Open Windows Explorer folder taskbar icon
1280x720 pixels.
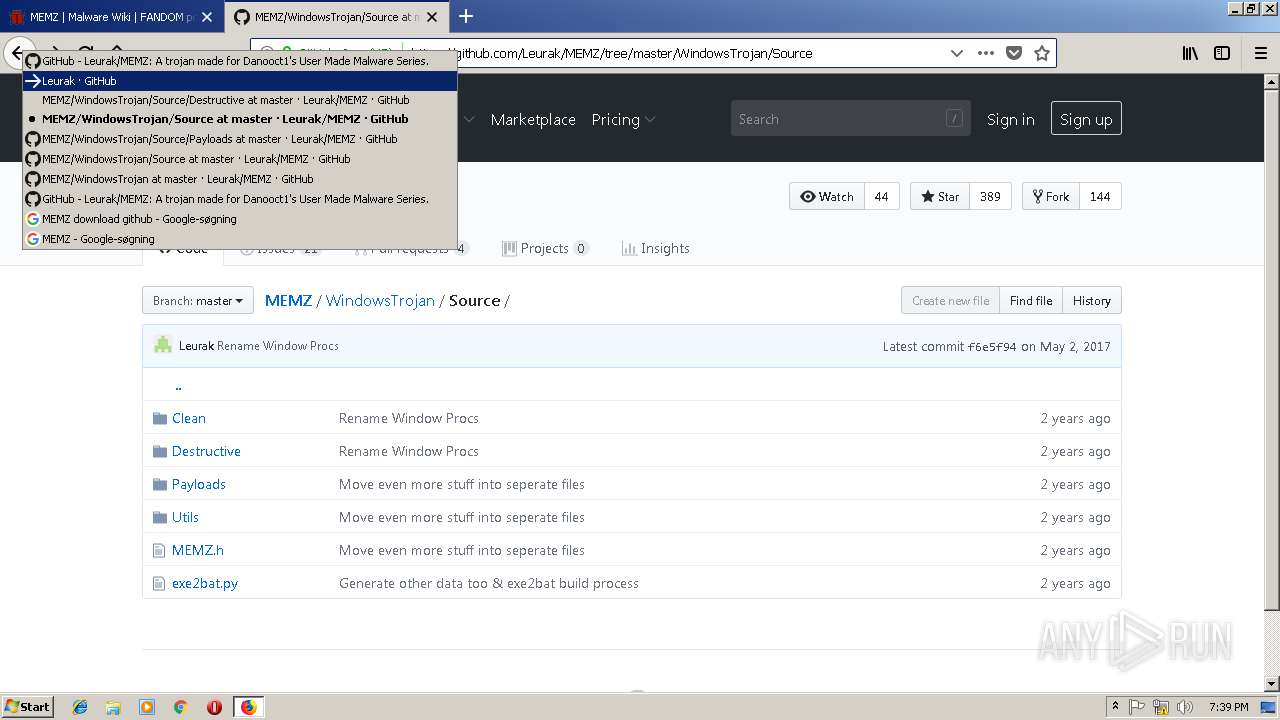point(113,707)
